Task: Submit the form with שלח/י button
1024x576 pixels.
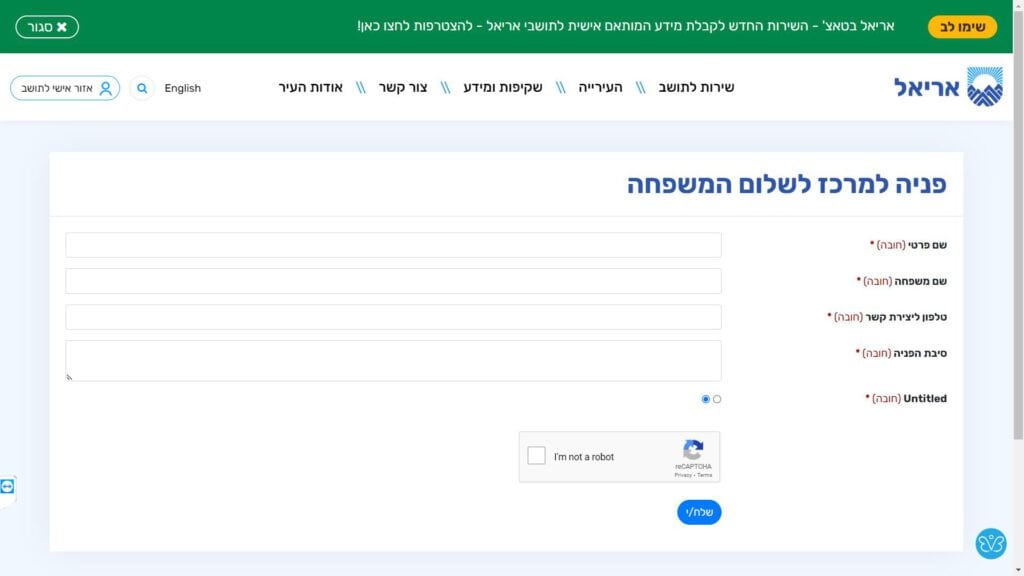Action: pyautogui.click(x=699, y=512)
